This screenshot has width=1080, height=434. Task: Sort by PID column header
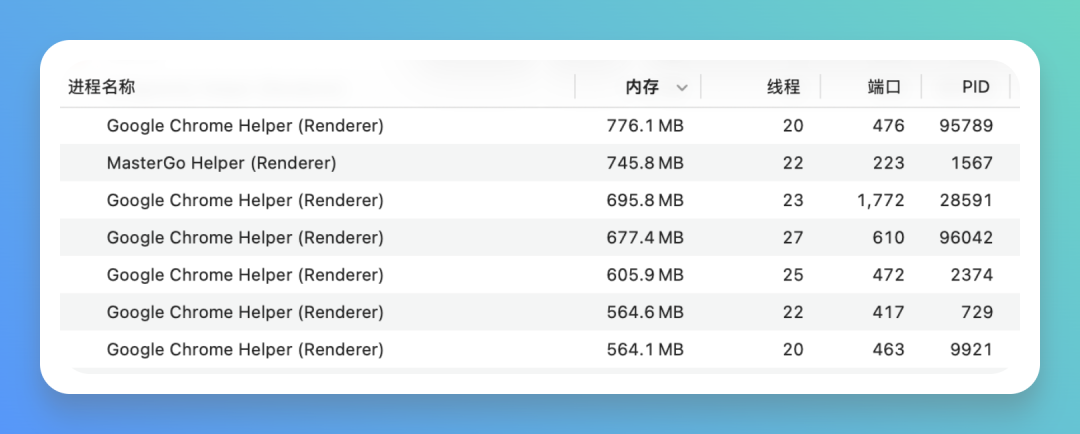pos(976,87)
